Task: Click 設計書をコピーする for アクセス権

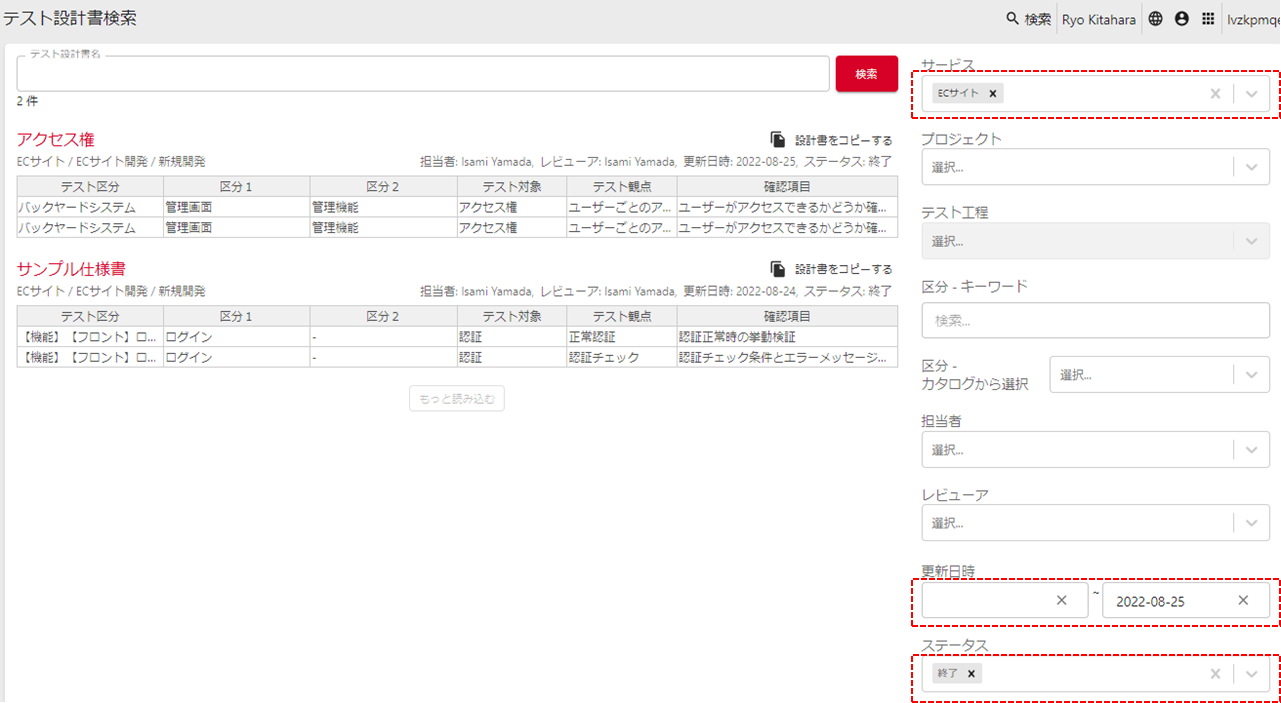Action: point(843,140)
